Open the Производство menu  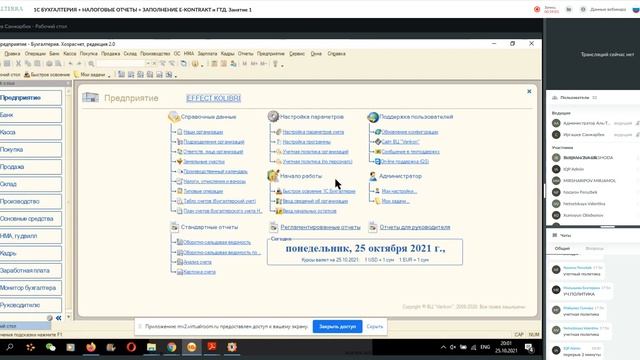[155, 53]
